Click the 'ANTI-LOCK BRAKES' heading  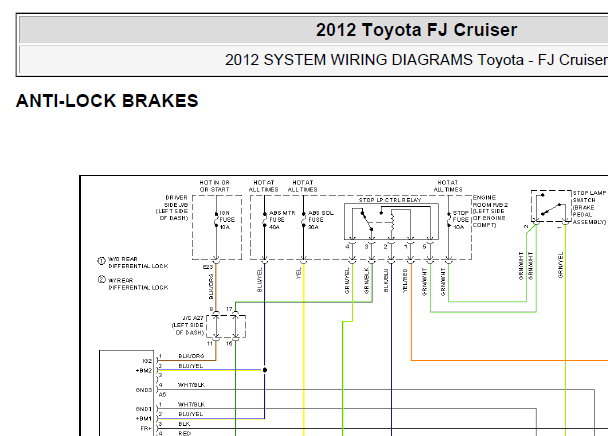click(107, 101)
